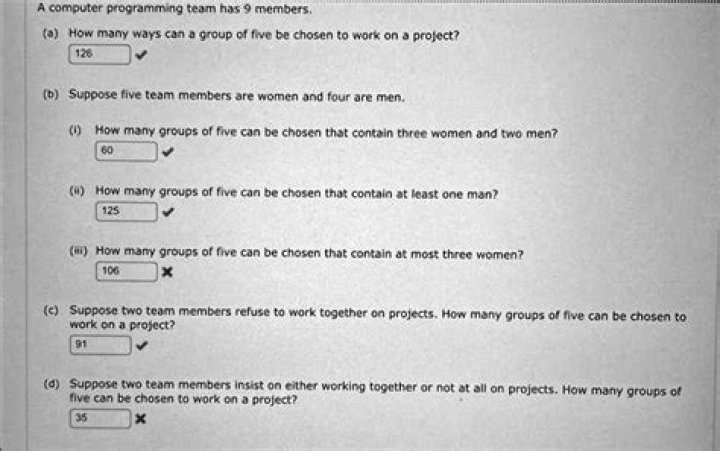Click the '9 members' problem statement text
The height and width of the screenshot is (451, 720).
[x=174, y=9]
